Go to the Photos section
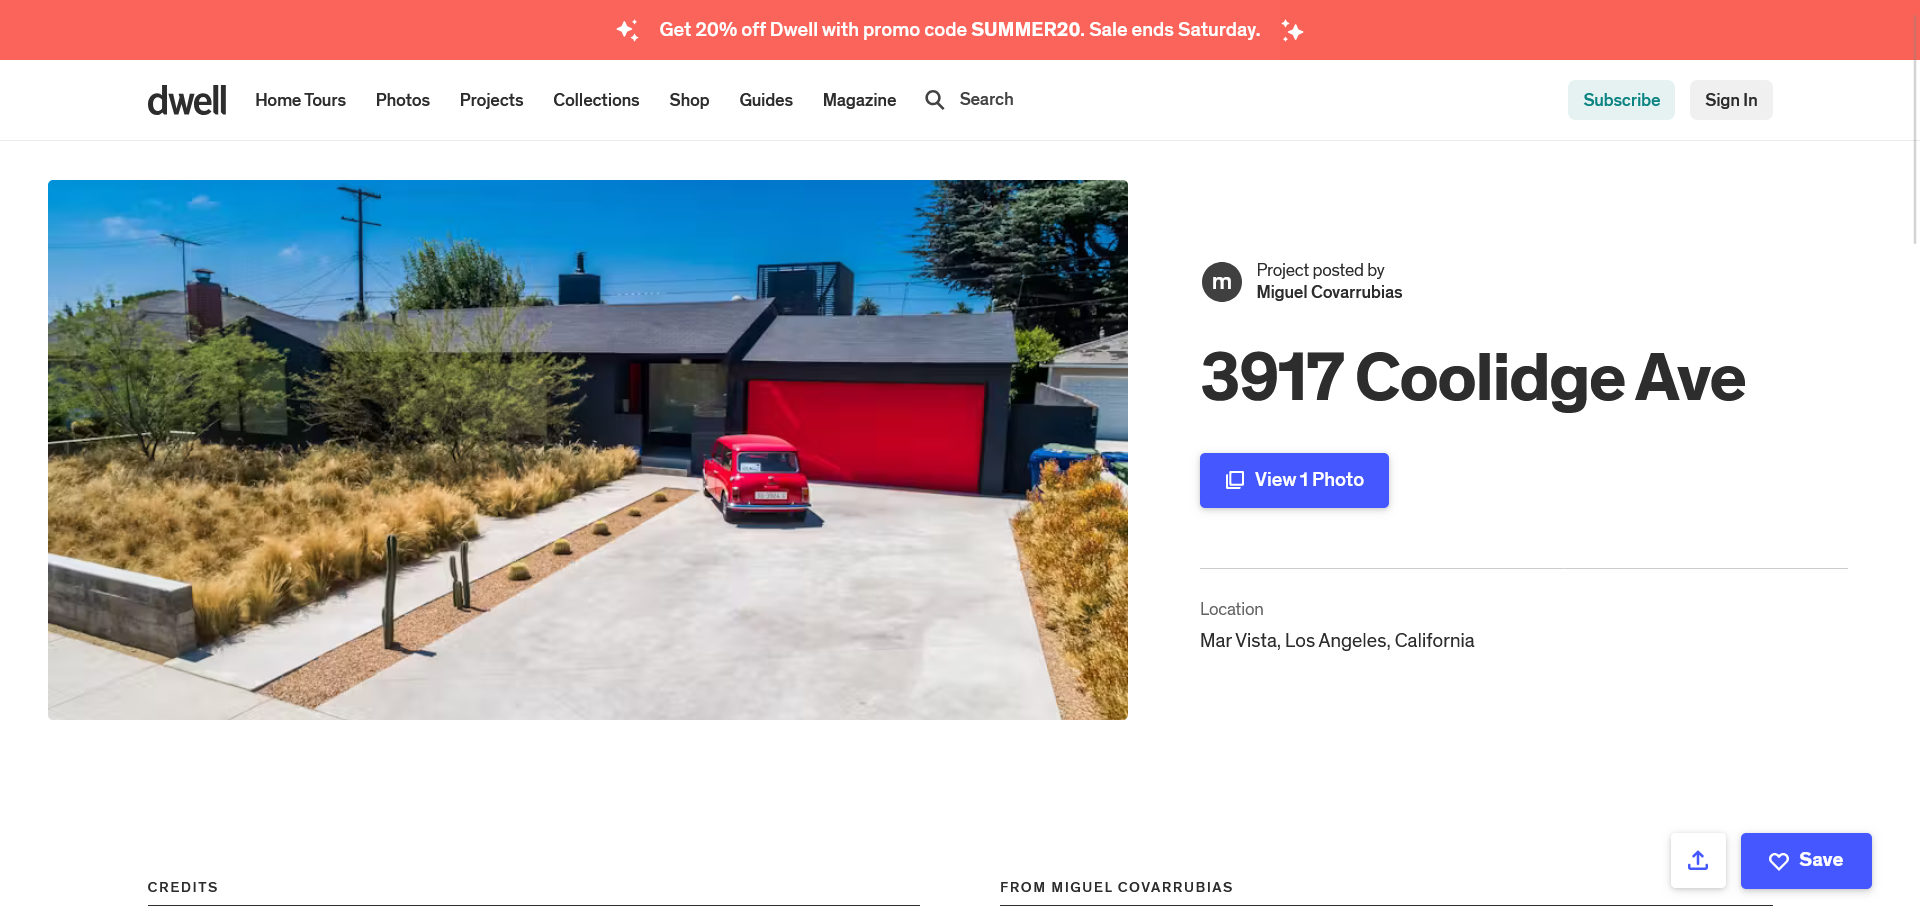 pyautogui.click(x=403, y=100)
